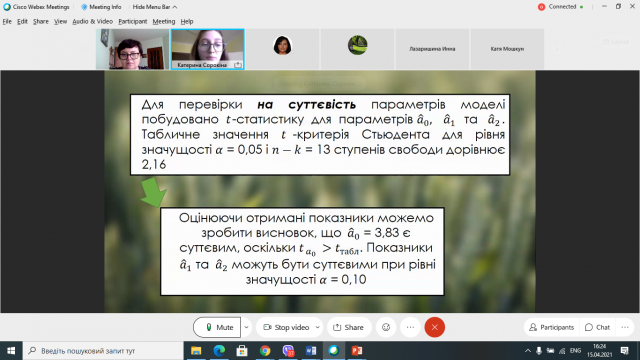Screen dimensions: 640x360
Task: Click the Windows search field
Action: (x=104, y=351)
